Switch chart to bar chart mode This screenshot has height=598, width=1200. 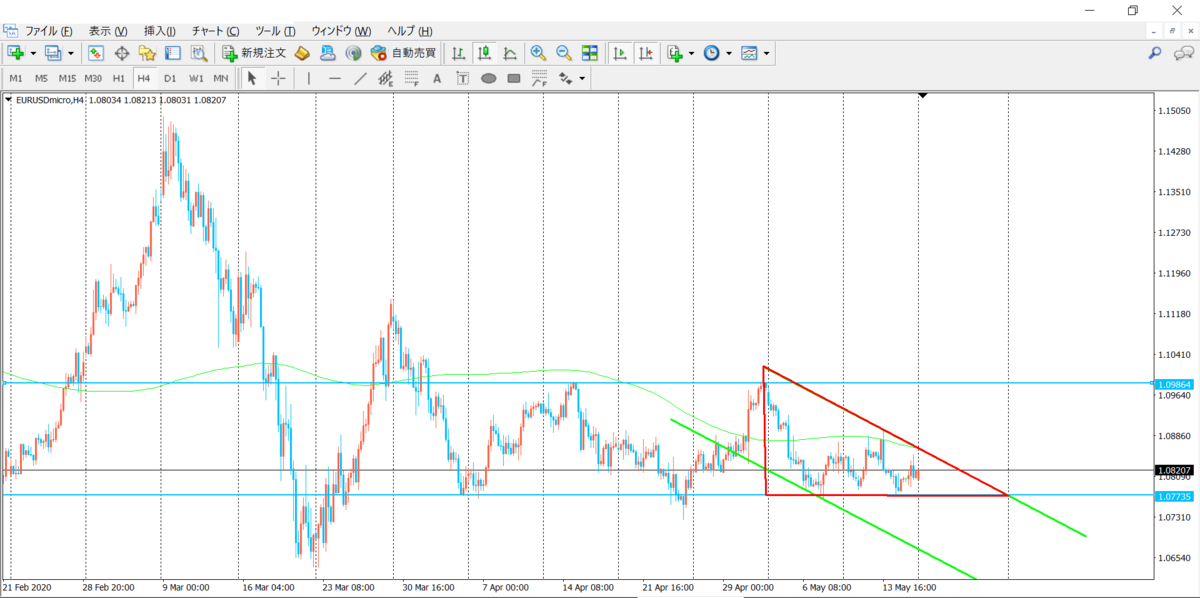pyautogui.click(x=458, y=53)
